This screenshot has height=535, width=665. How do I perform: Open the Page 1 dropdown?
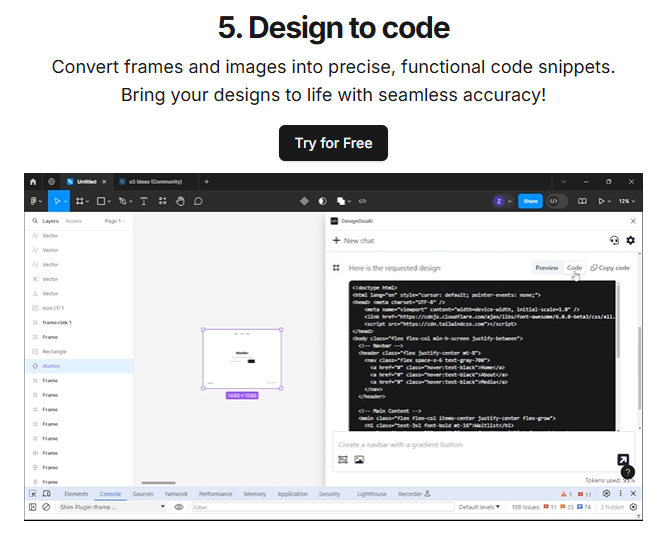(115, 221)
